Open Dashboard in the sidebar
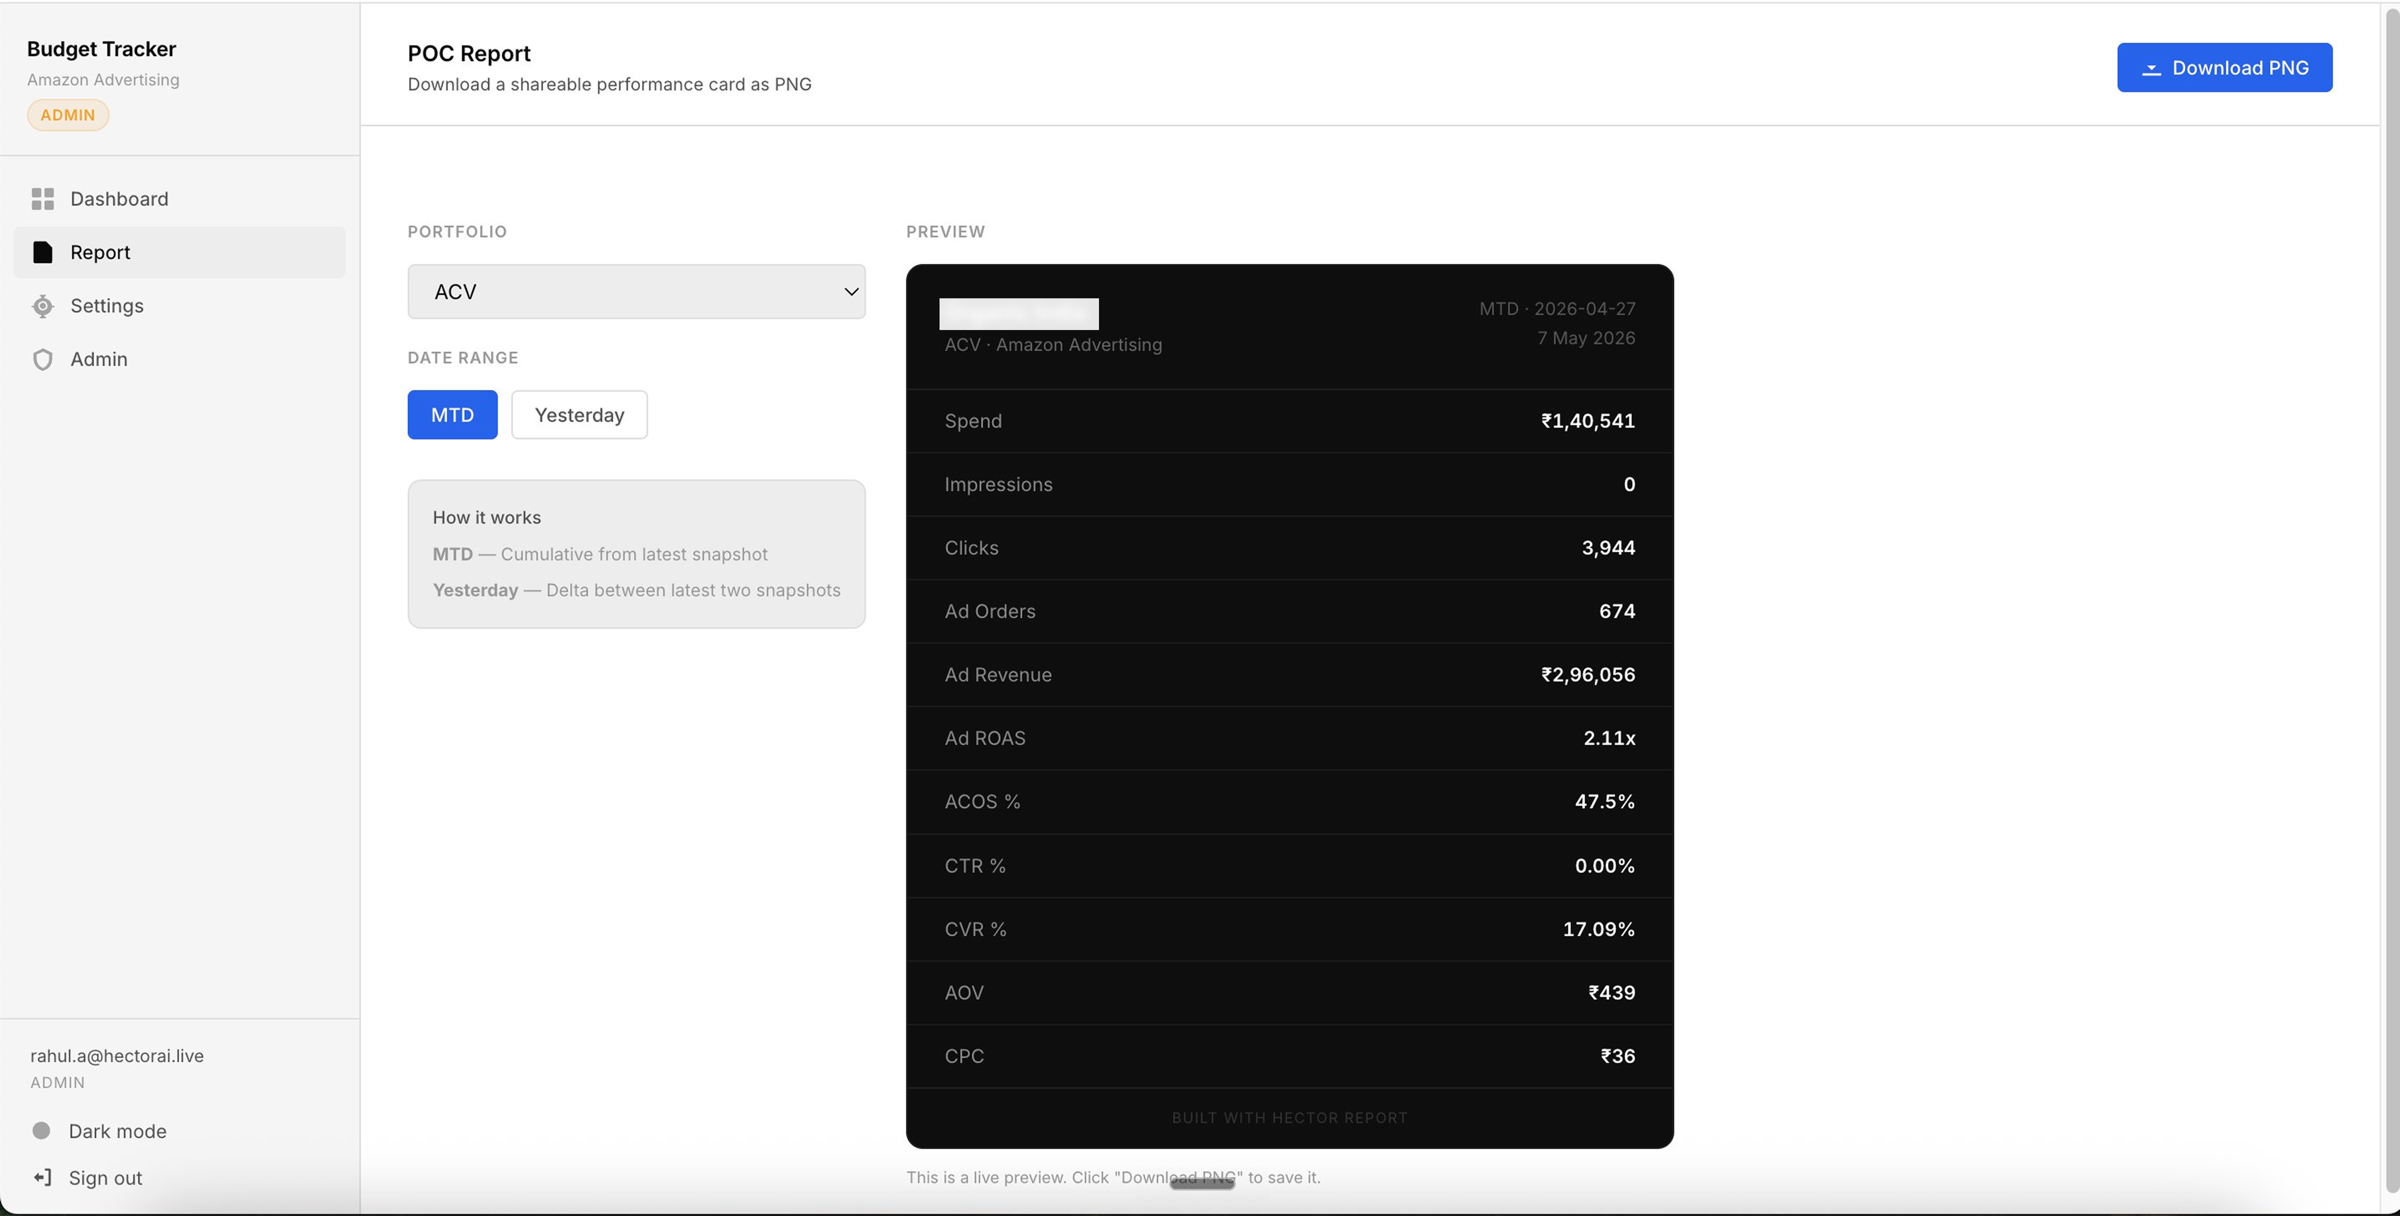The height and width of the screenshot is (1216, 2400). point(180,199)
